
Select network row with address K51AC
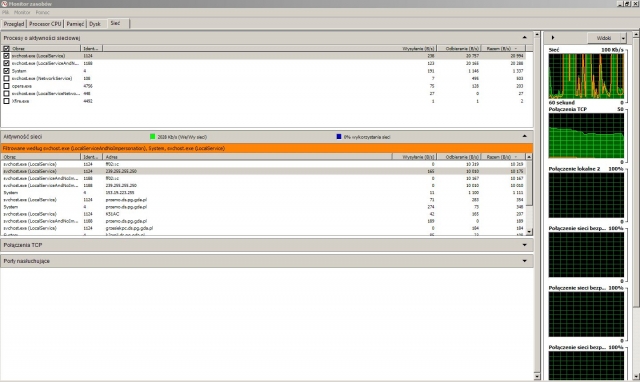(x=263, y=214)
